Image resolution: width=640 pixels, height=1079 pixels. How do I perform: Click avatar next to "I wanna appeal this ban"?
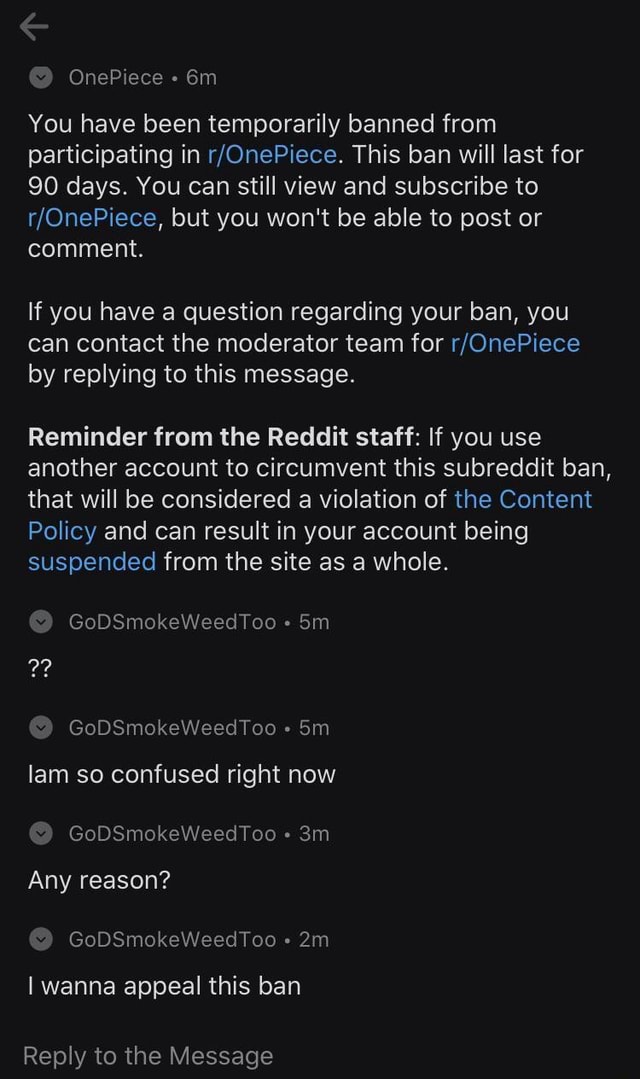40,939
